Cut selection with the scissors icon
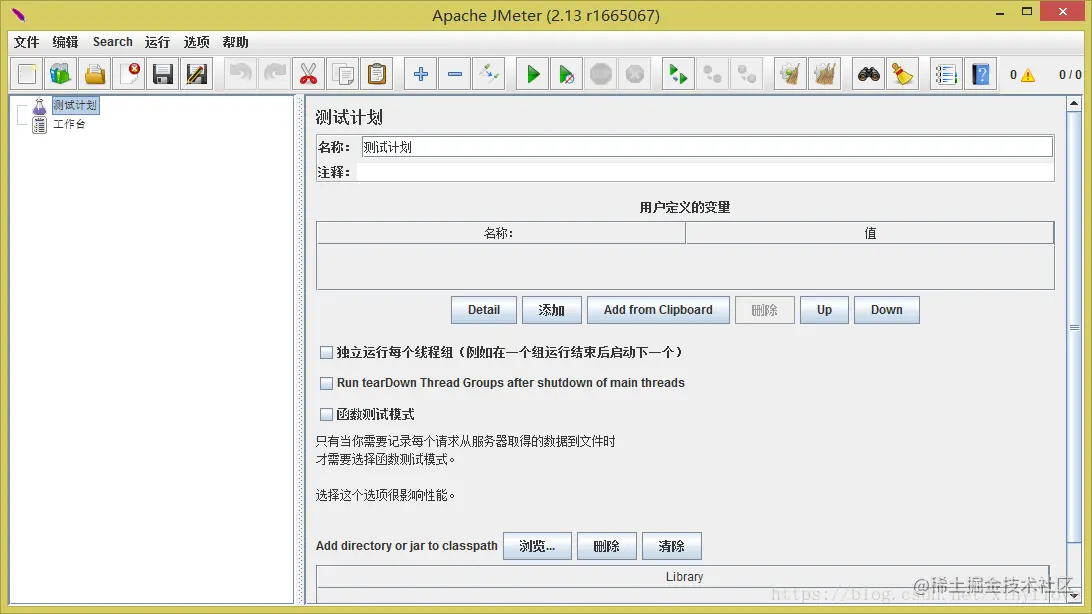Screen dimensions: 1092x614 pyautogui.click(x=309, y=74)
